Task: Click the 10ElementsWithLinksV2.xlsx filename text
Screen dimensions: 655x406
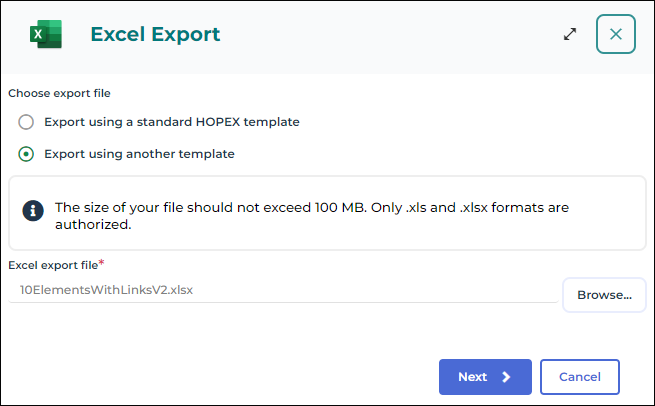Action: click(x=106, y=290)
